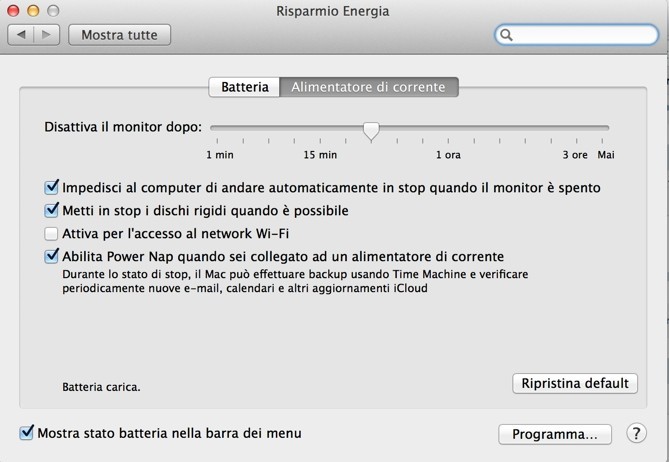This screenshot has height=462, width=669.
Task: Disable 'Abilita Power Nap' checkbox
Action: (x=52, y=256)
